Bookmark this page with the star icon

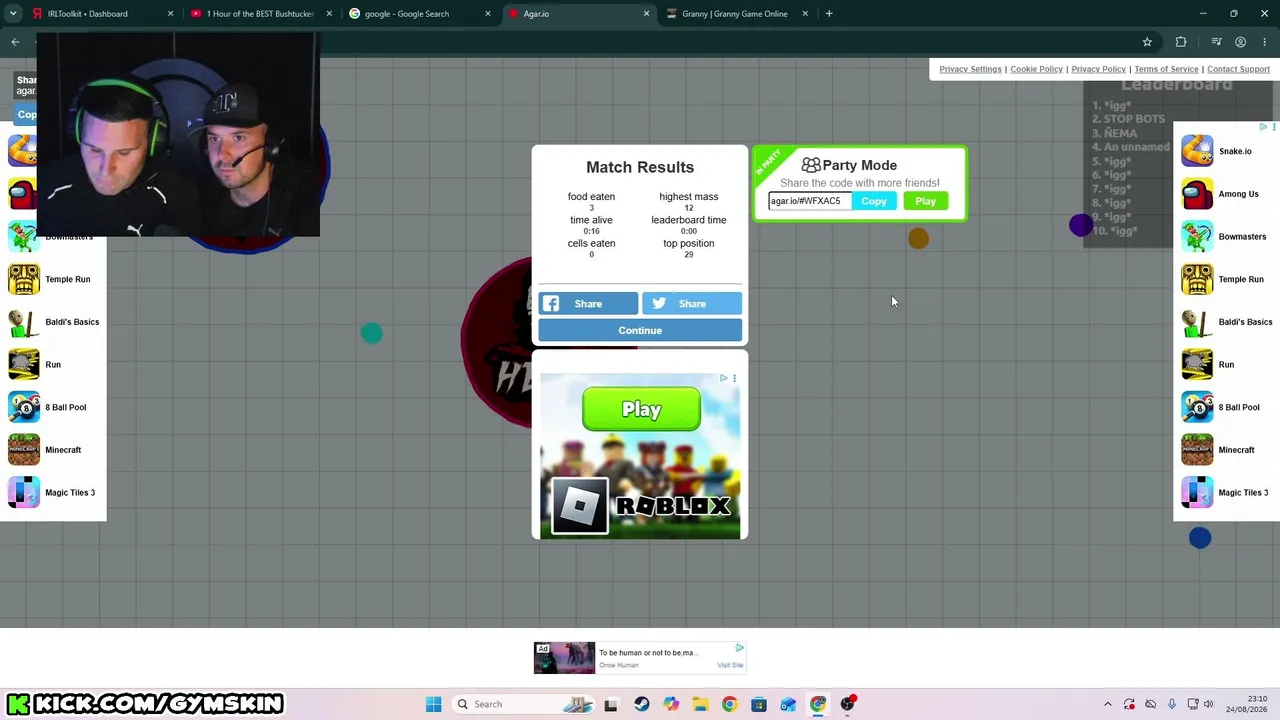[x=1147, y=42]
